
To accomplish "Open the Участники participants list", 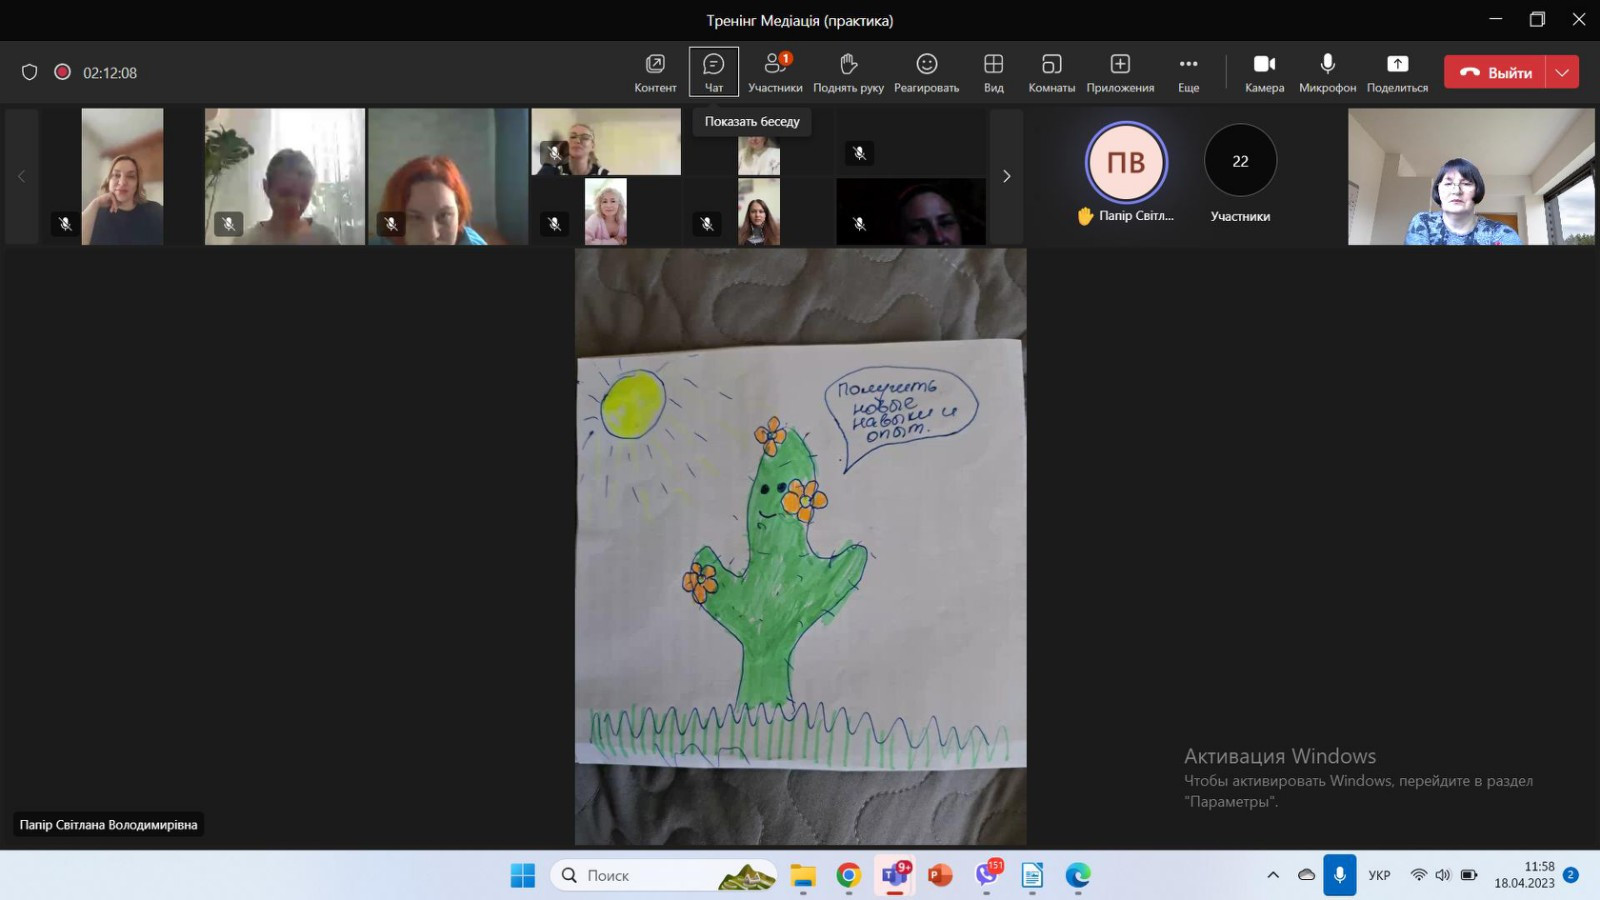I will point(775,72).
